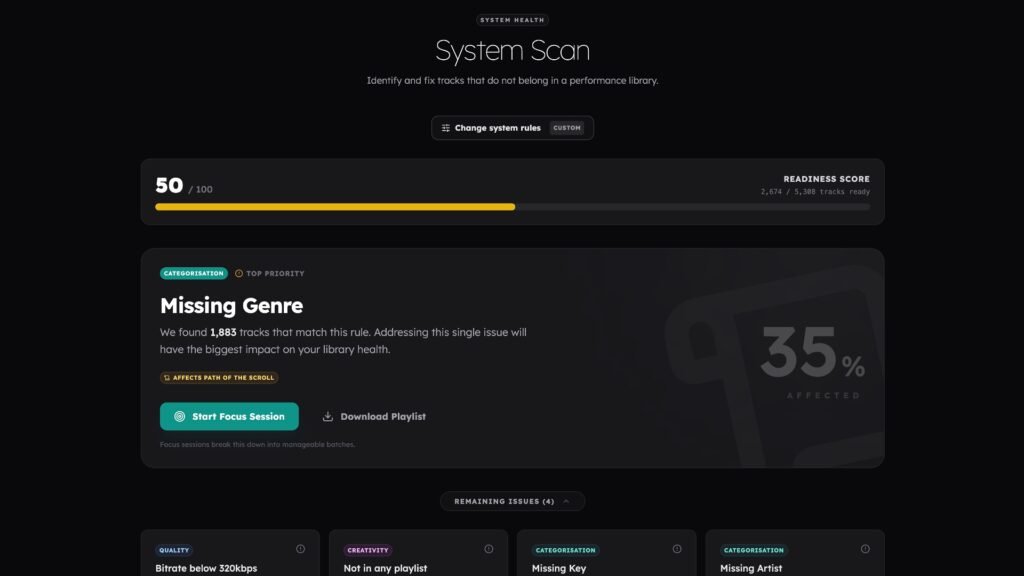Click the readiness score progress bar
Image resolution: width=1024 pixels, height=576 pixels.
click(512, 207)
